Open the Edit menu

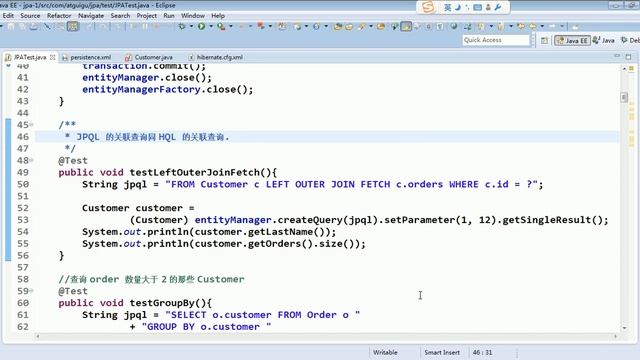[x=8, y=16]
